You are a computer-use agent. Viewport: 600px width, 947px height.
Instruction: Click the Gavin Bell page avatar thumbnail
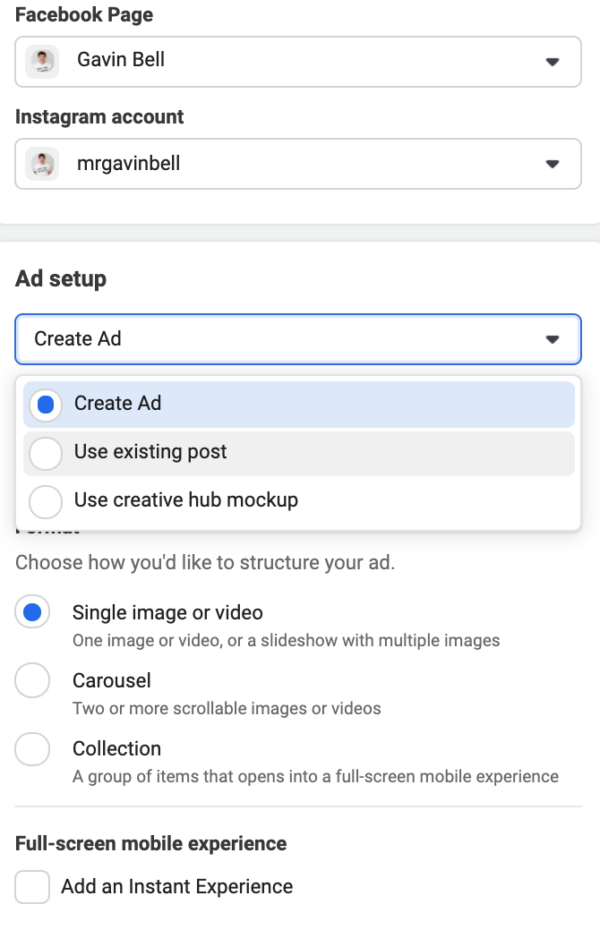pyautogui.click(x=42, y=62)
